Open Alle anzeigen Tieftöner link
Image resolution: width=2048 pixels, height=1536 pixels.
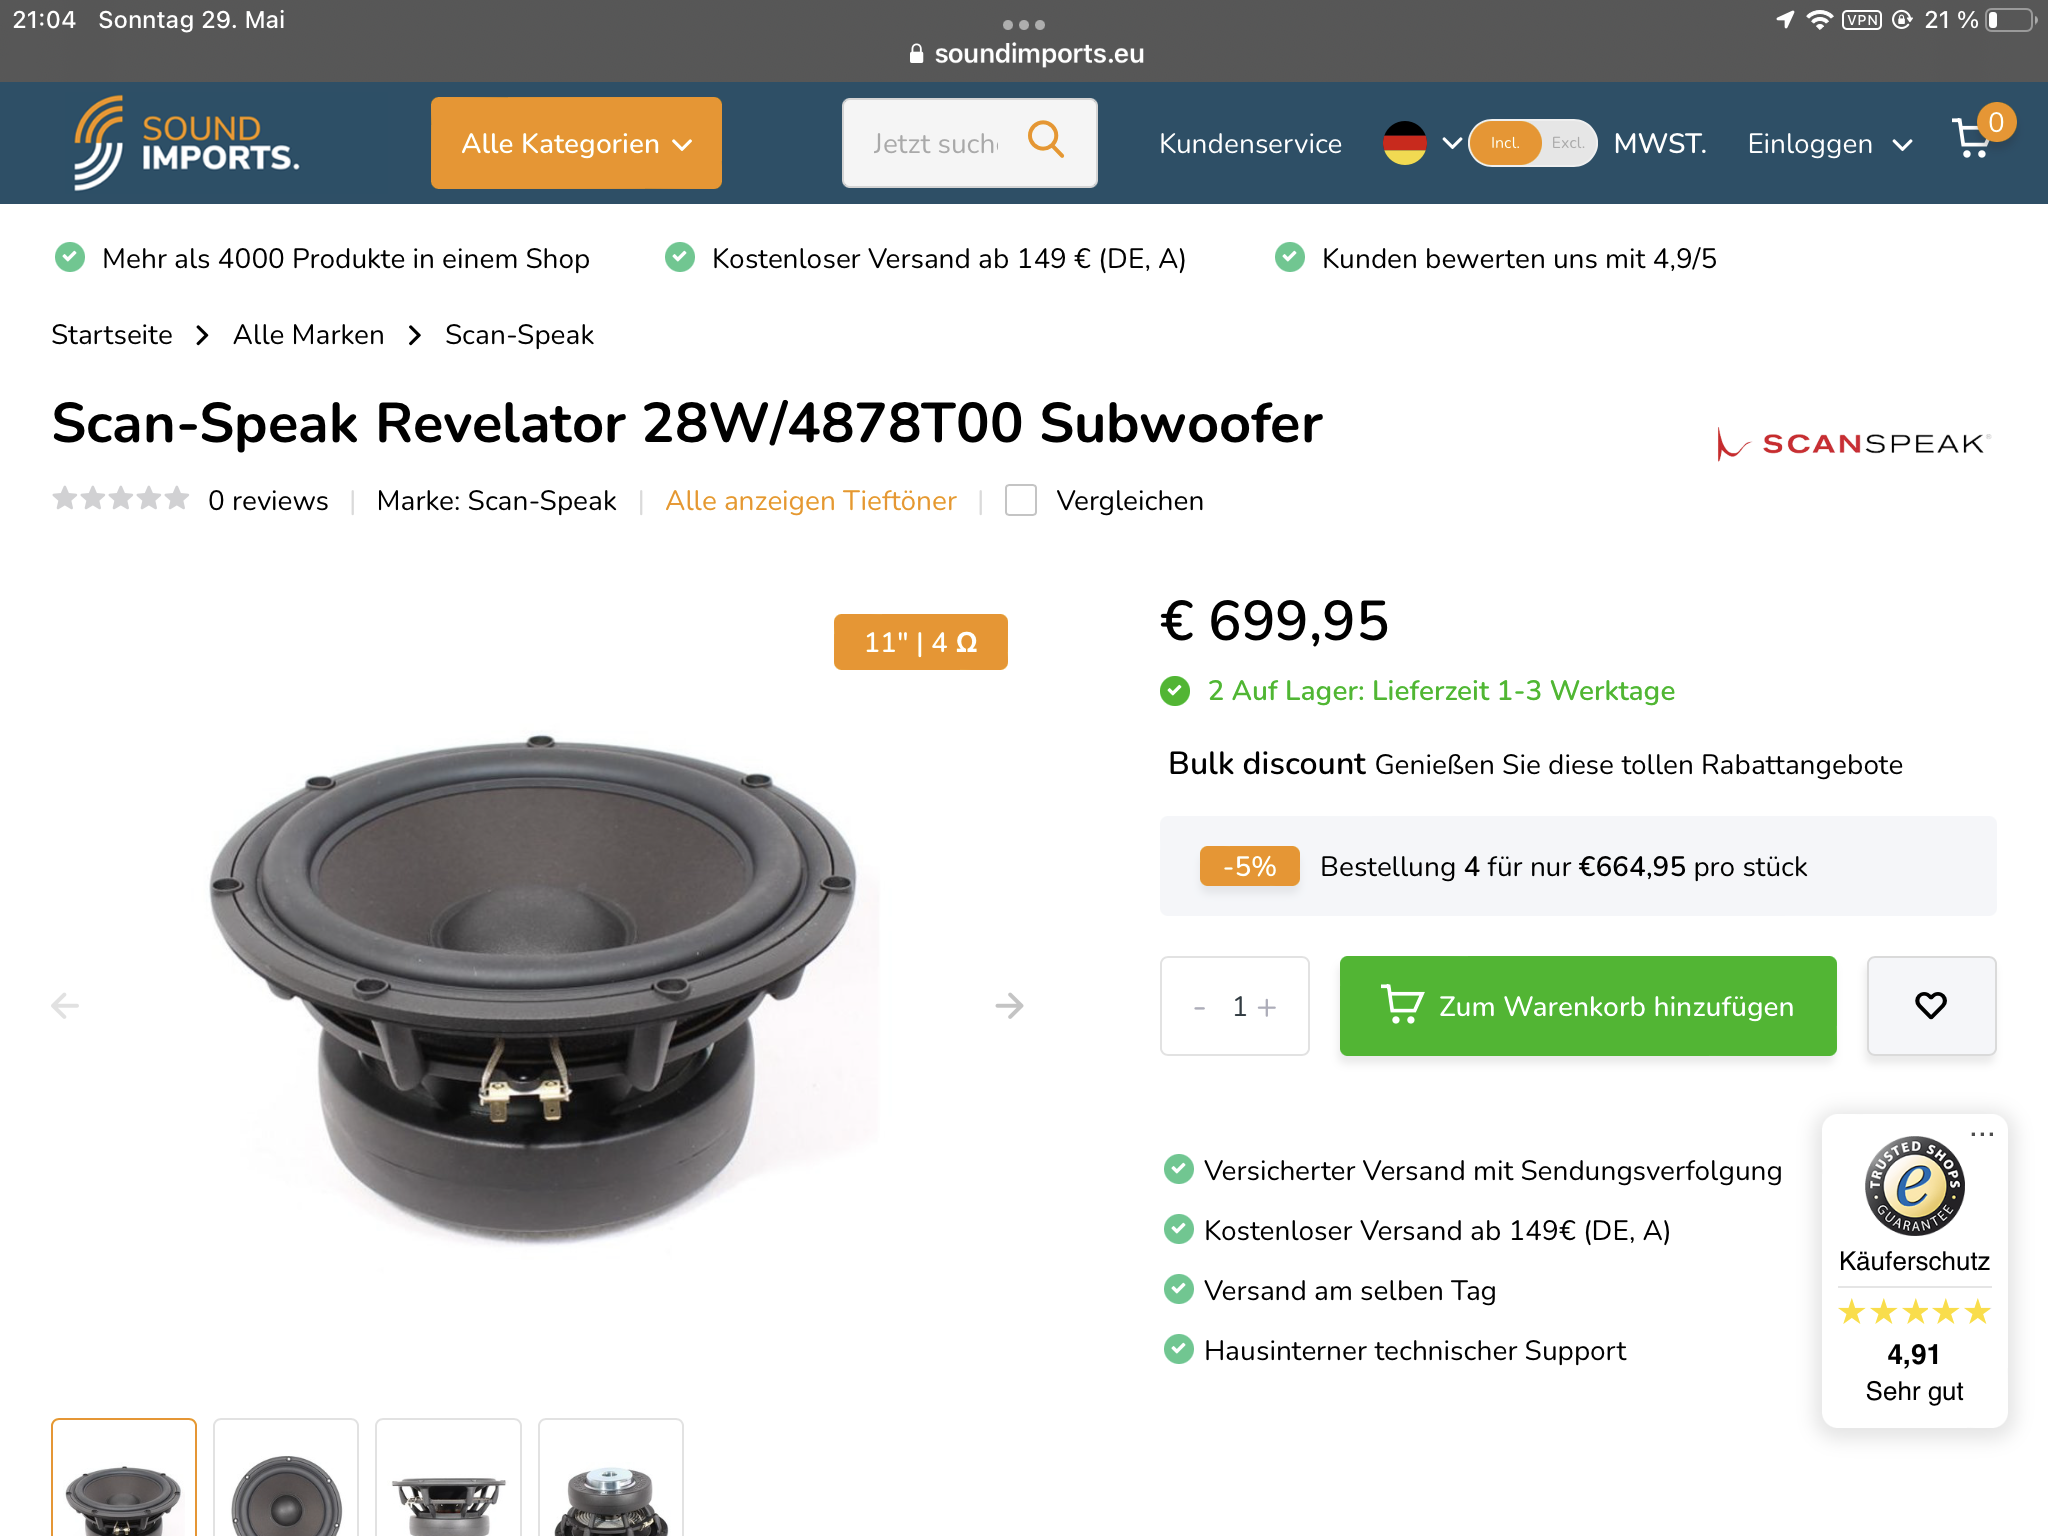[811, 500]
